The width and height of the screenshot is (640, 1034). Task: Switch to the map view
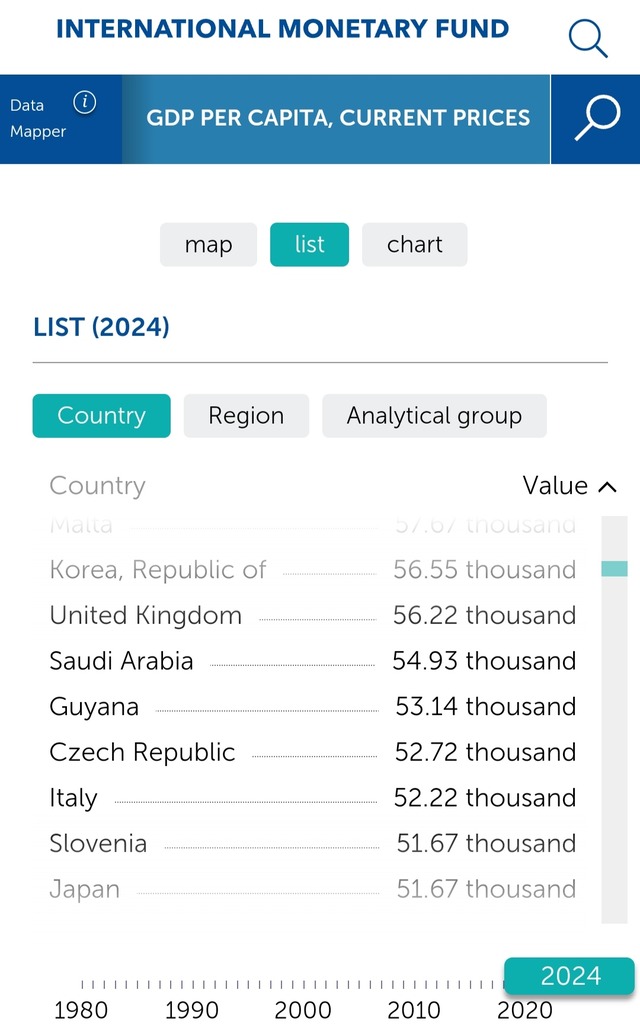pos(208,245)
